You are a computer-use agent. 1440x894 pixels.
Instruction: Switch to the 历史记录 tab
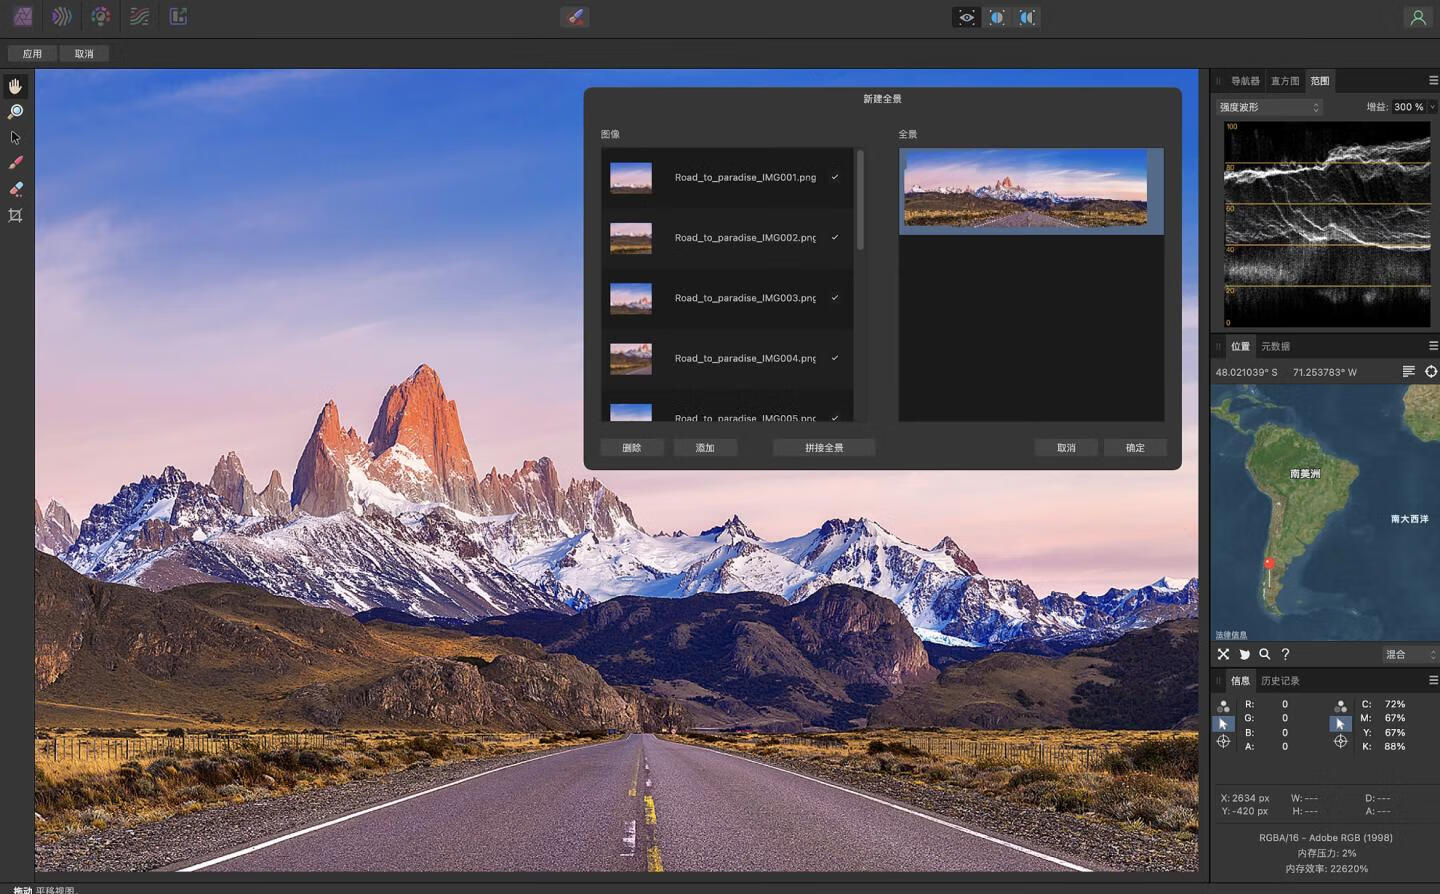click(1280, 680)
